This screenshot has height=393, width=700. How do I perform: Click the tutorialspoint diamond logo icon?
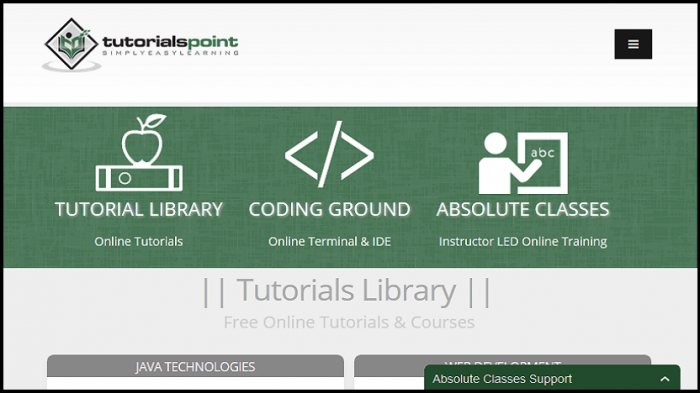click(71, 44)
